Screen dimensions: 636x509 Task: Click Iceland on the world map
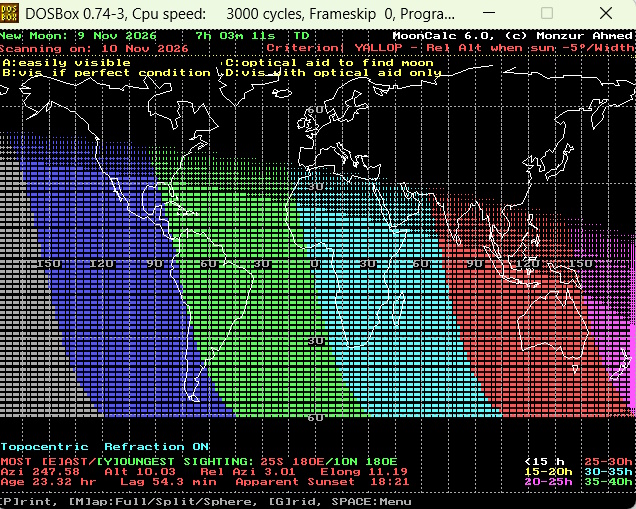click(x=282, y=93)
